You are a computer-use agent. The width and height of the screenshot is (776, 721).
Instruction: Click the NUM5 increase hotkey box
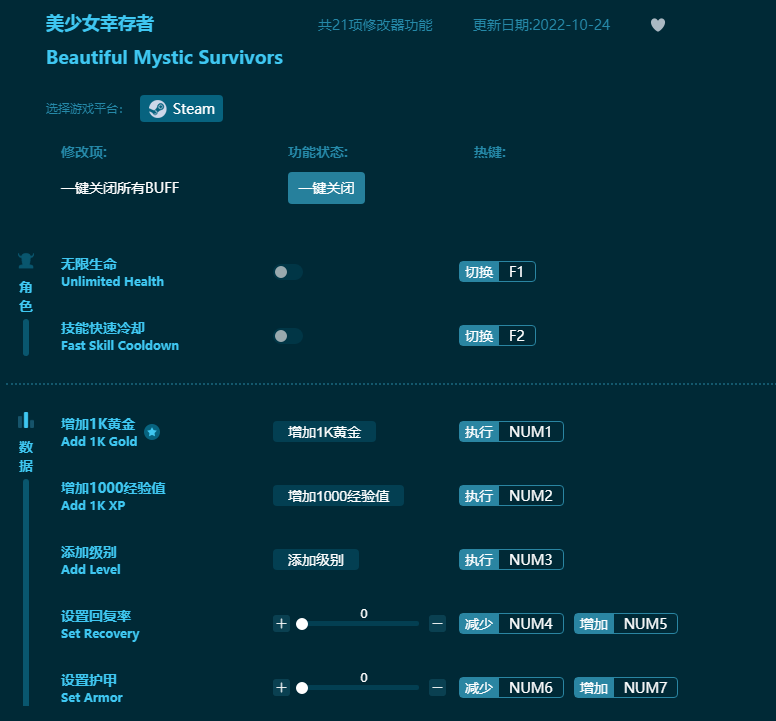click(626, 624)
